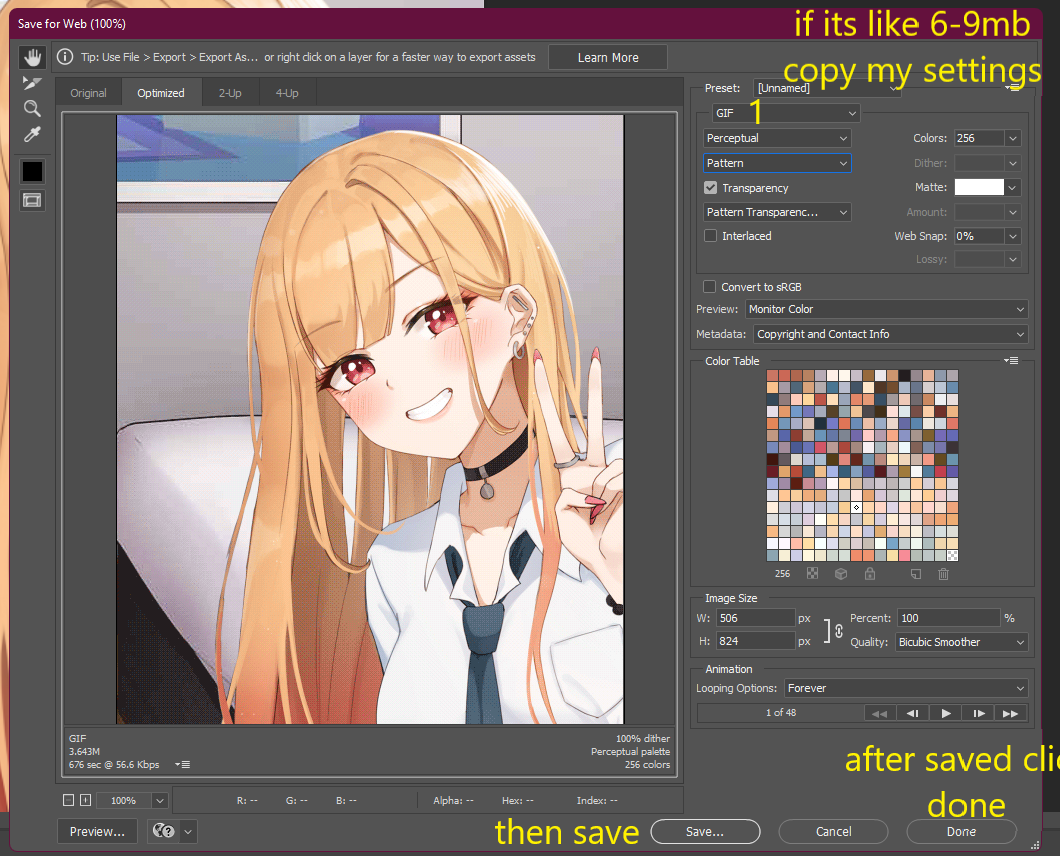The width and height of the screenshot is (1060, 856).
Task: Switch to the Optimized tab
Action: tap(161, 93)
